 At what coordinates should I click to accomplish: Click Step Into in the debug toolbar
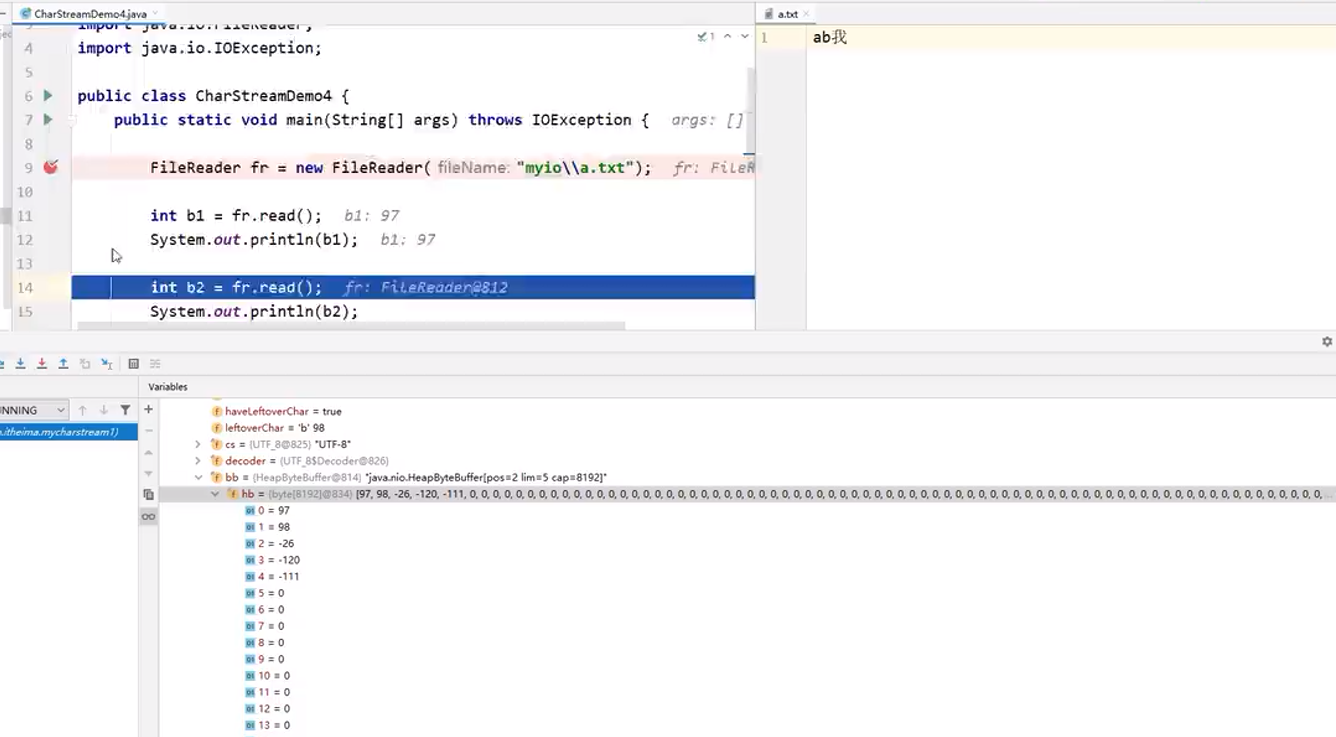coord(20,364)
